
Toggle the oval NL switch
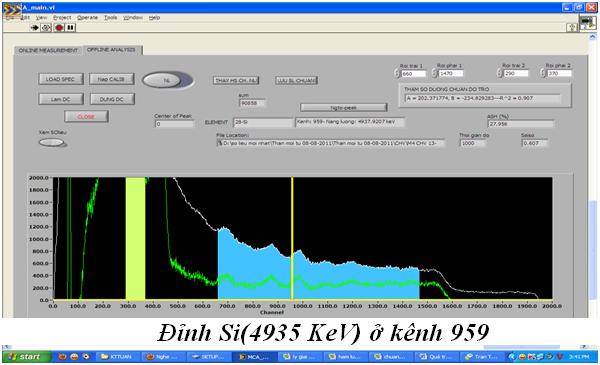[168, 80]
